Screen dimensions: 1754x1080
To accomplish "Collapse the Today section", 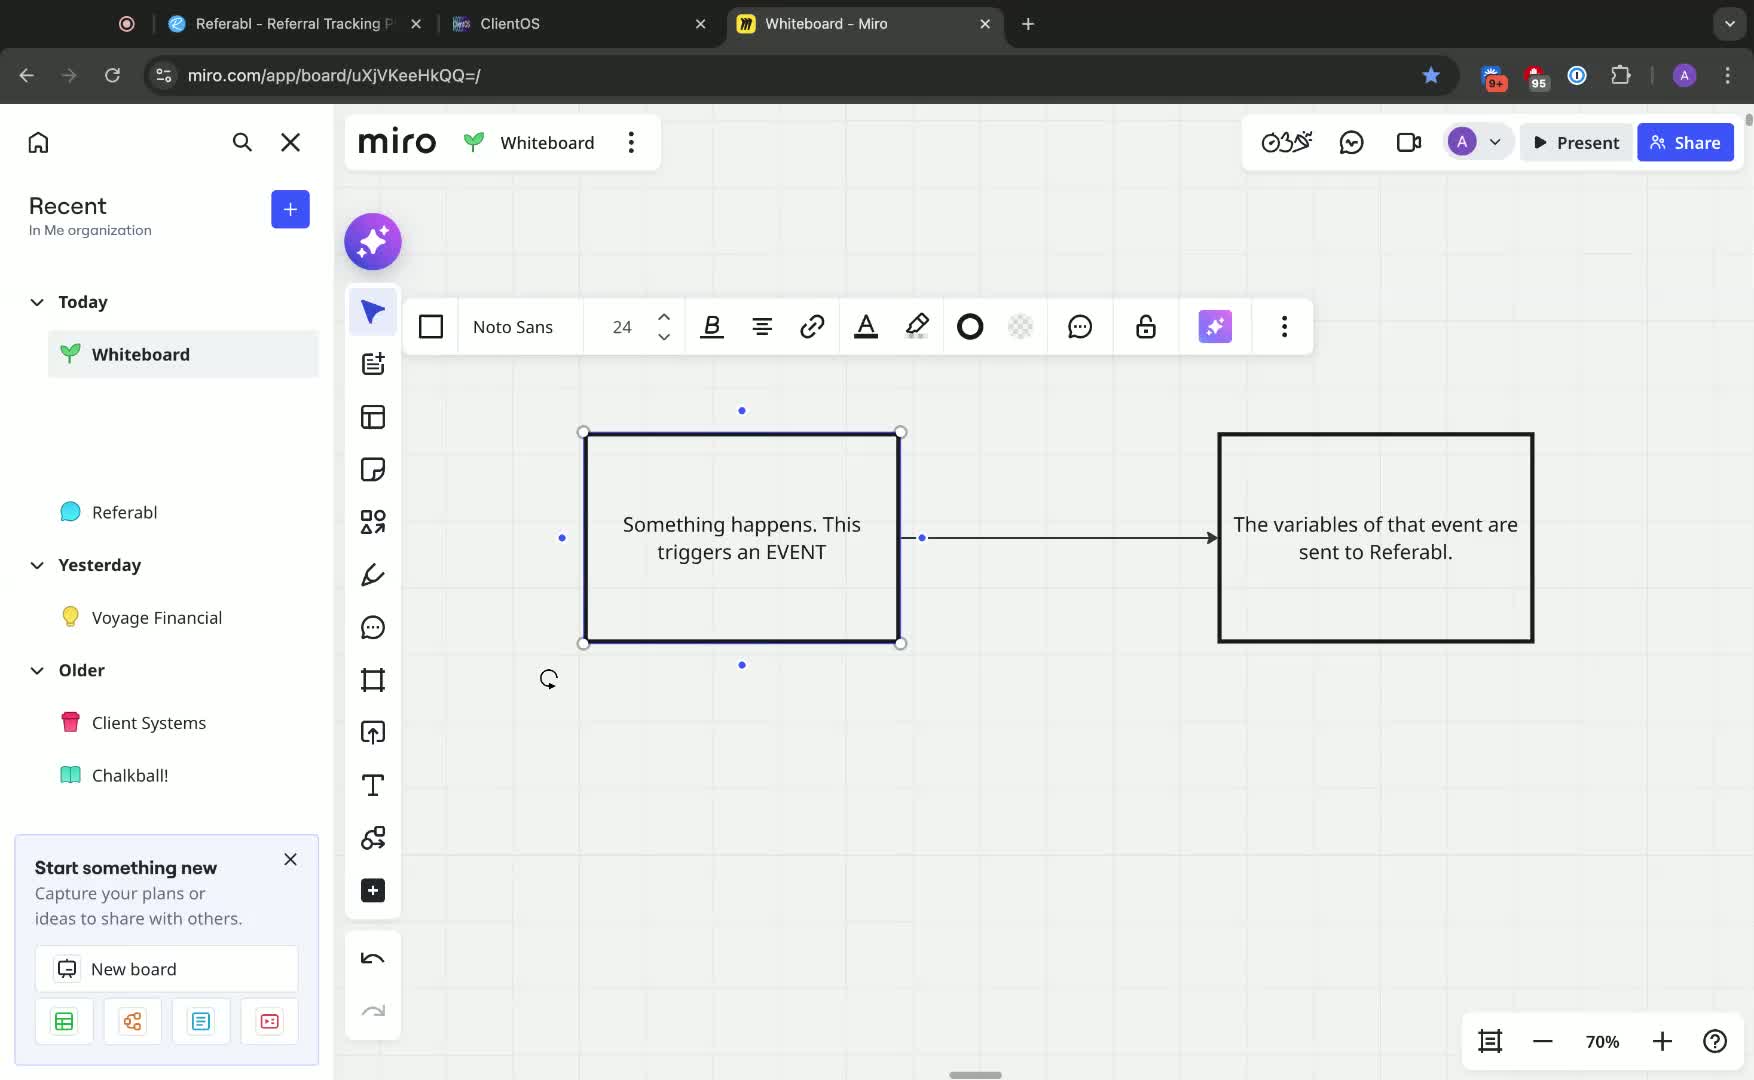I will (37, 302).
